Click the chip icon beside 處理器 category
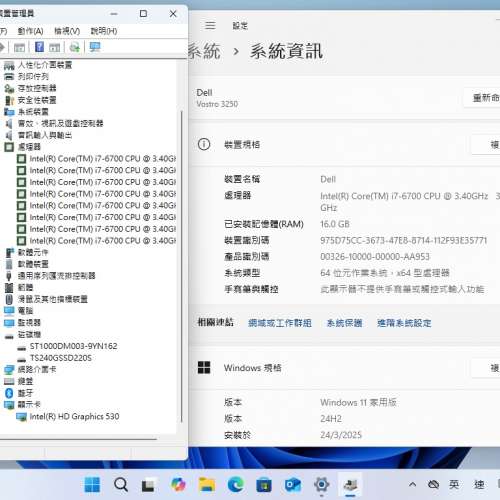 coord(9,147)
